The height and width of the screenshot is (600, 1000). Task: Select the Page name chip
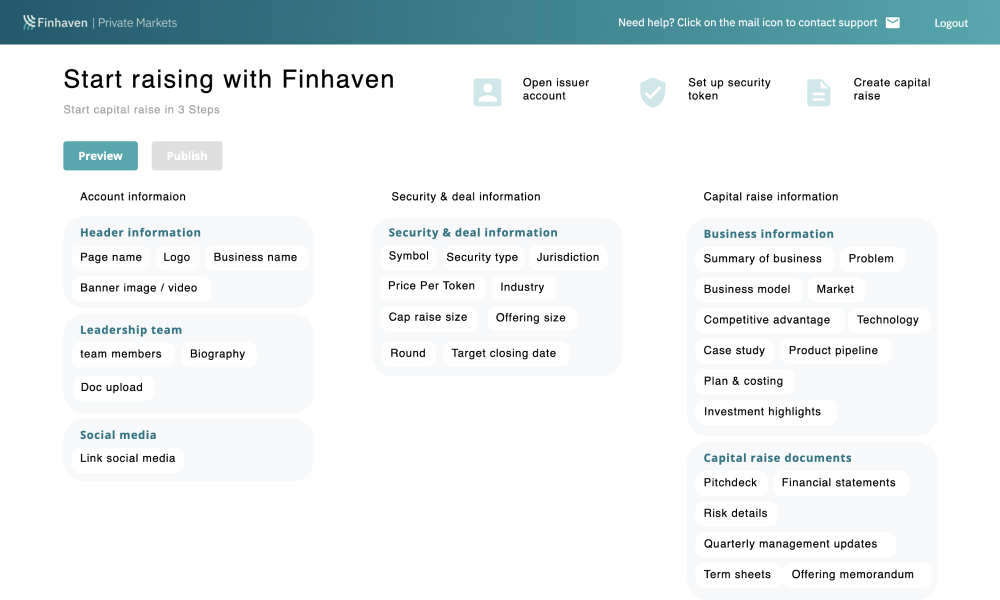tap(111, 258)
